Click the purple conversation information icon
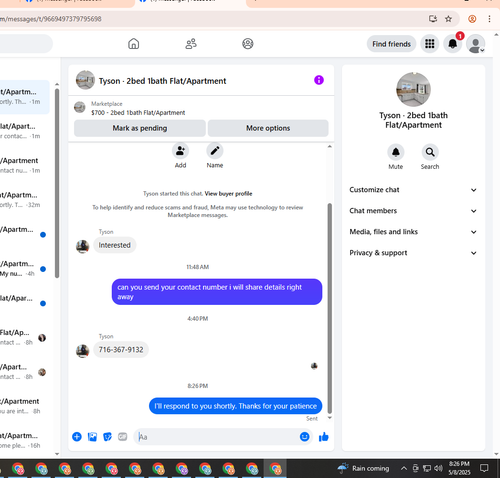 (319, 80)
